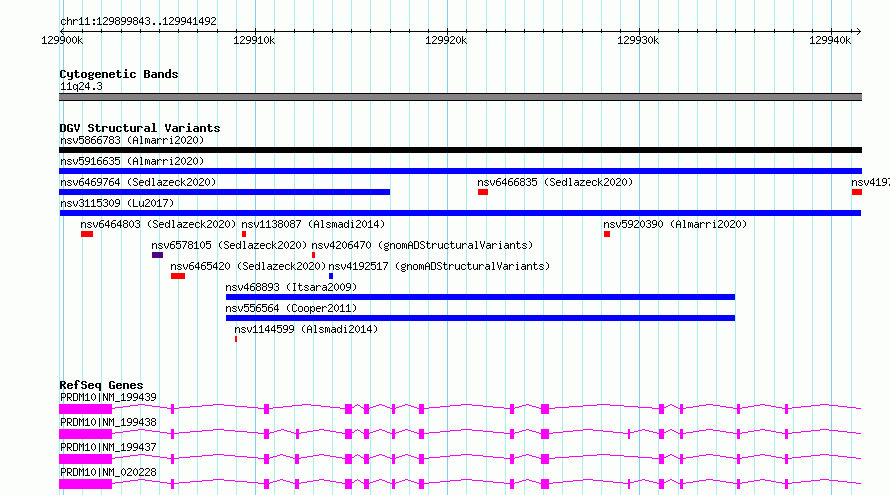This screenshot has width=890, height=495.
Task: Click the 129930k ruler label
Action: tap(638, 40)
